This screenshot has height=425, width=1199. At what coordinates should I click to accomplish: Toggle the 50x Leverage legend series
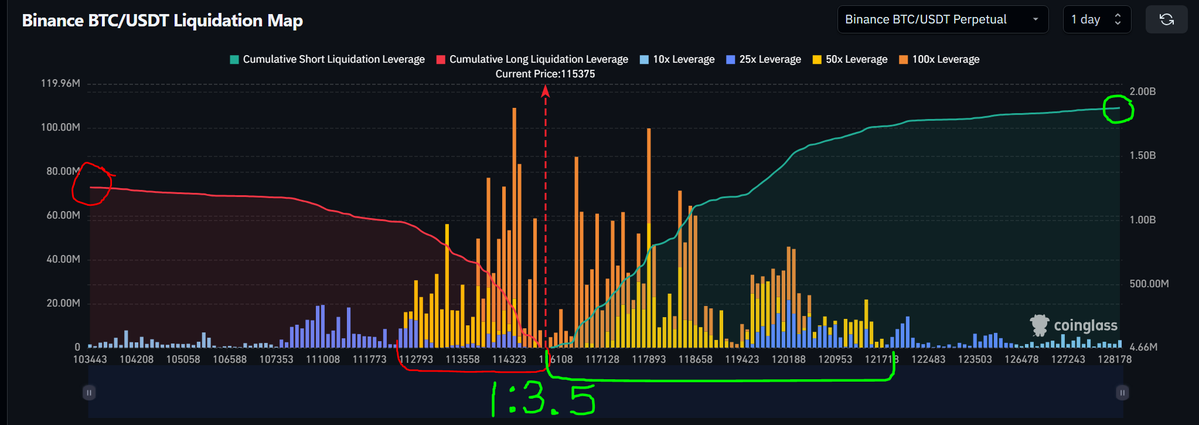point(850,59)
